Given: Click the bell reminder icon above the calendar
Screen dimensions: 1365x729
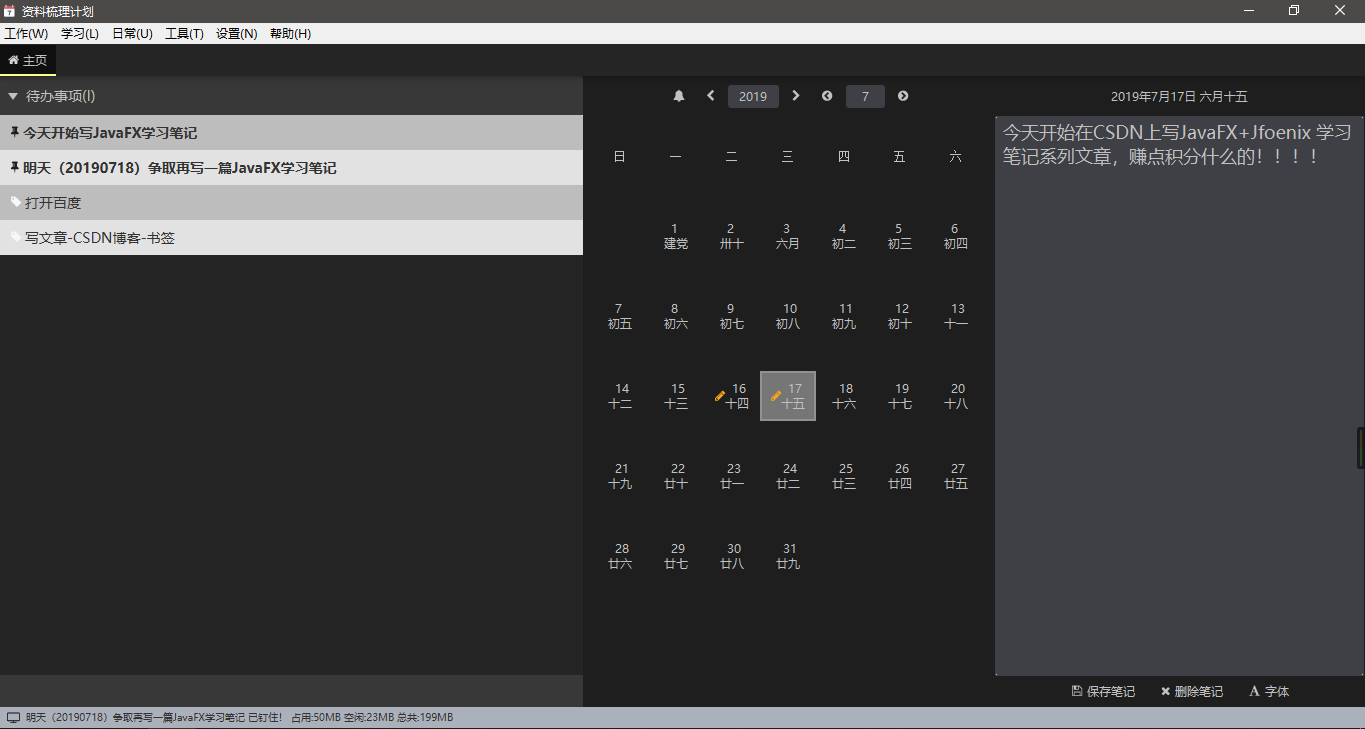Looking at the screenshot, I should point(679,96).
